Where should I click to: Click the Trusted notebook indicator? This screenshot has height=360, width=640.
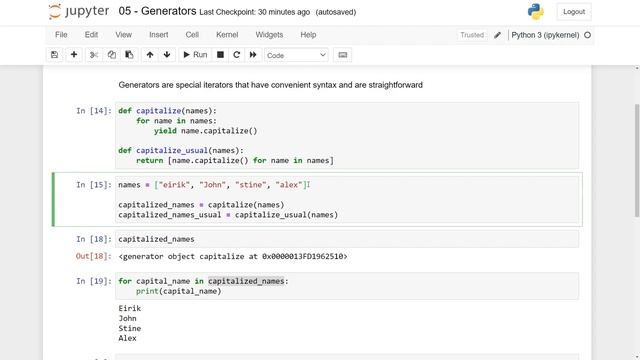pyautogui.click(x=472, y=35)
